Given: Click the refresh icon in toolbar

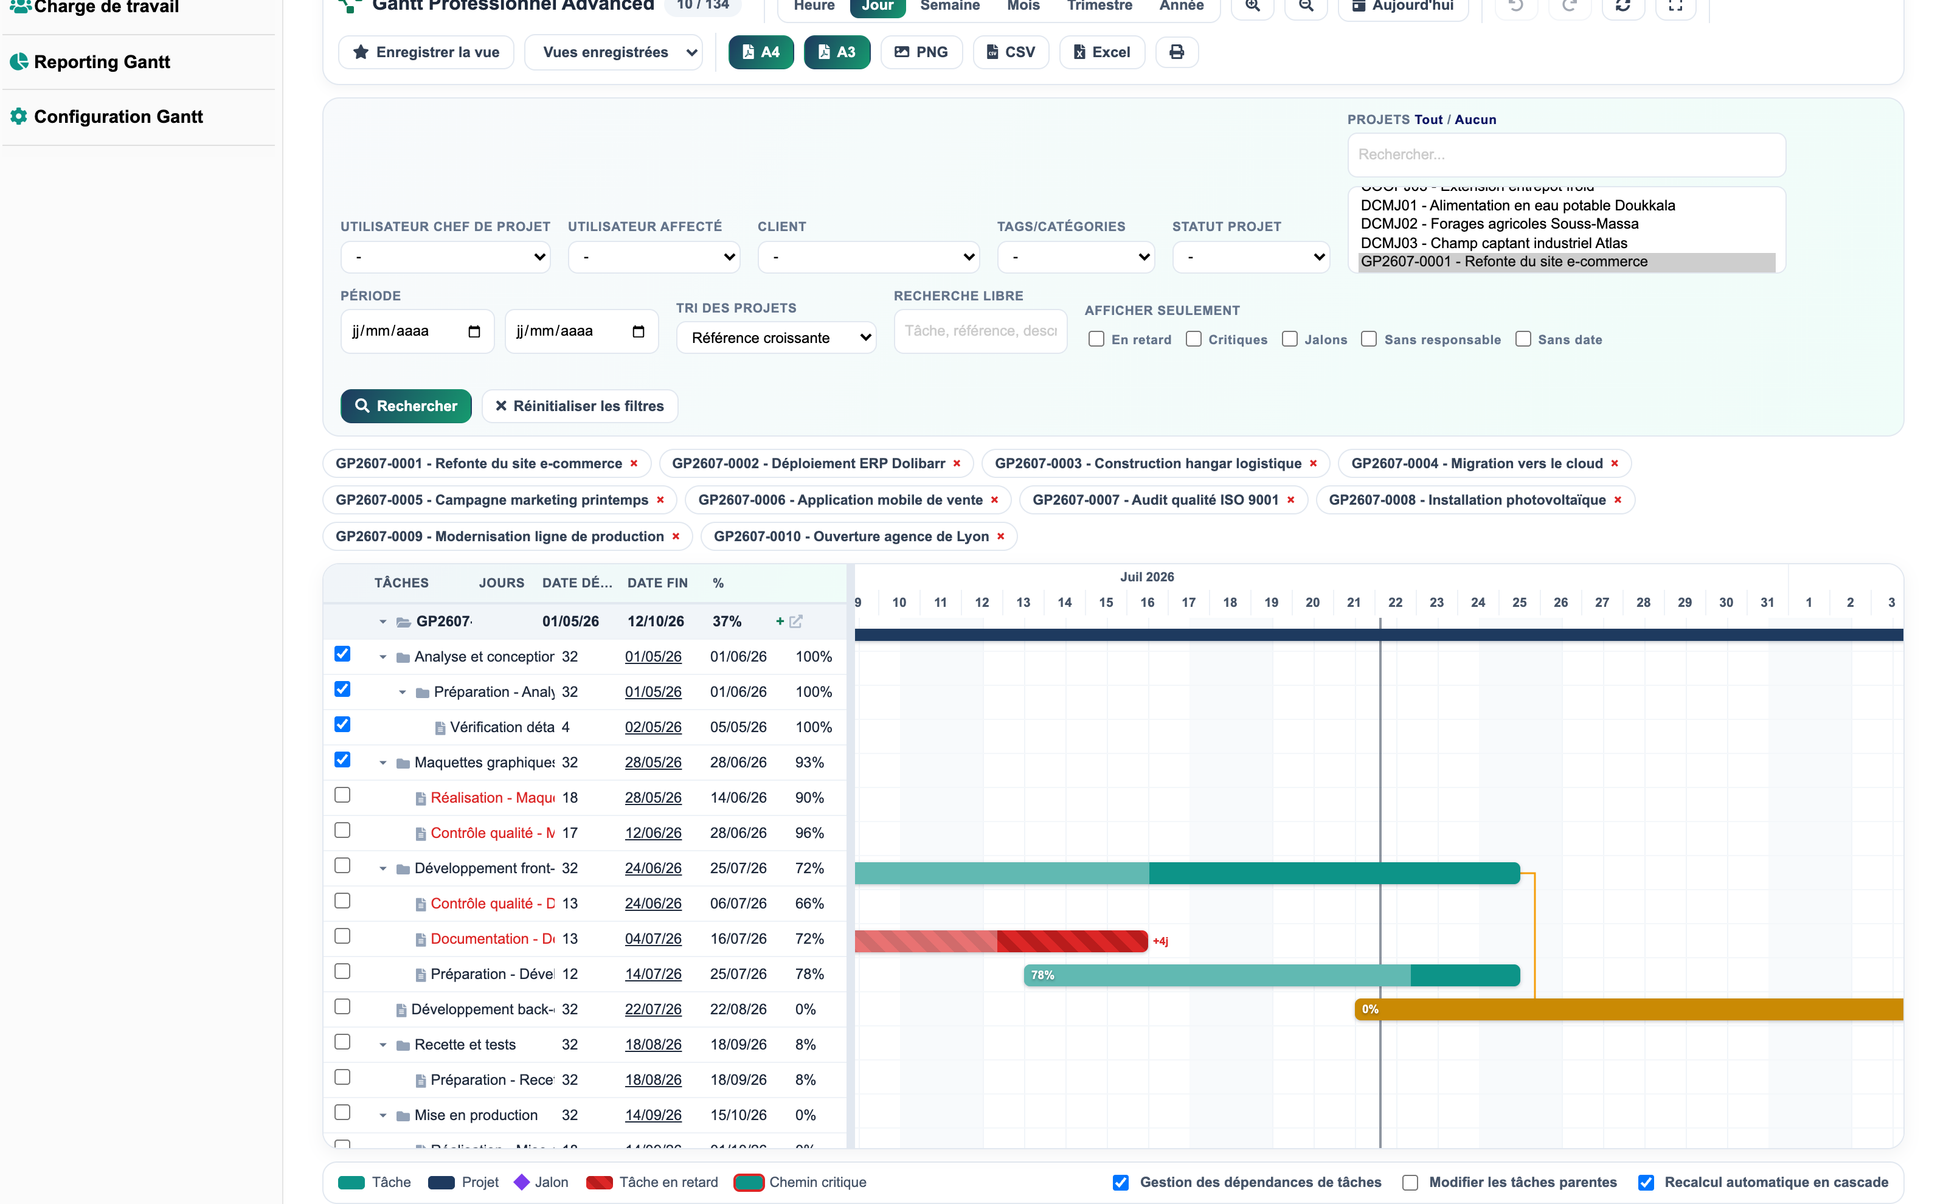Looking at the screenshot, I should click(x=1623, y=6).
